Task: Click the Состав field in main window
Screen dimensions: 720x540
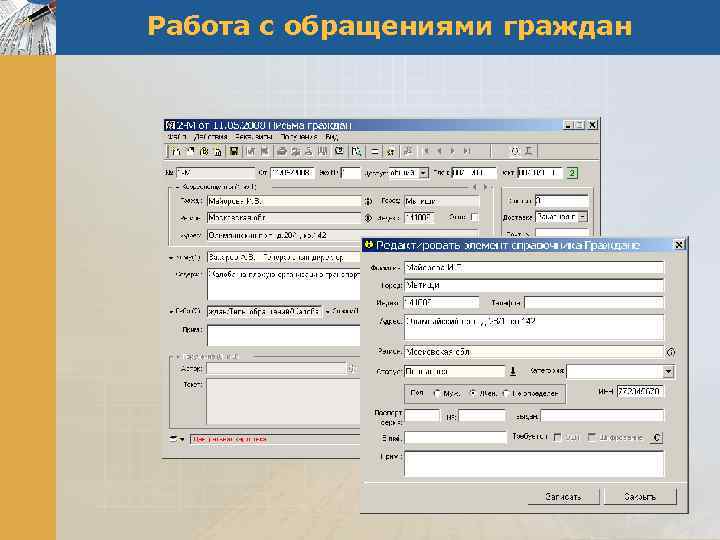Action: point(562,201)
